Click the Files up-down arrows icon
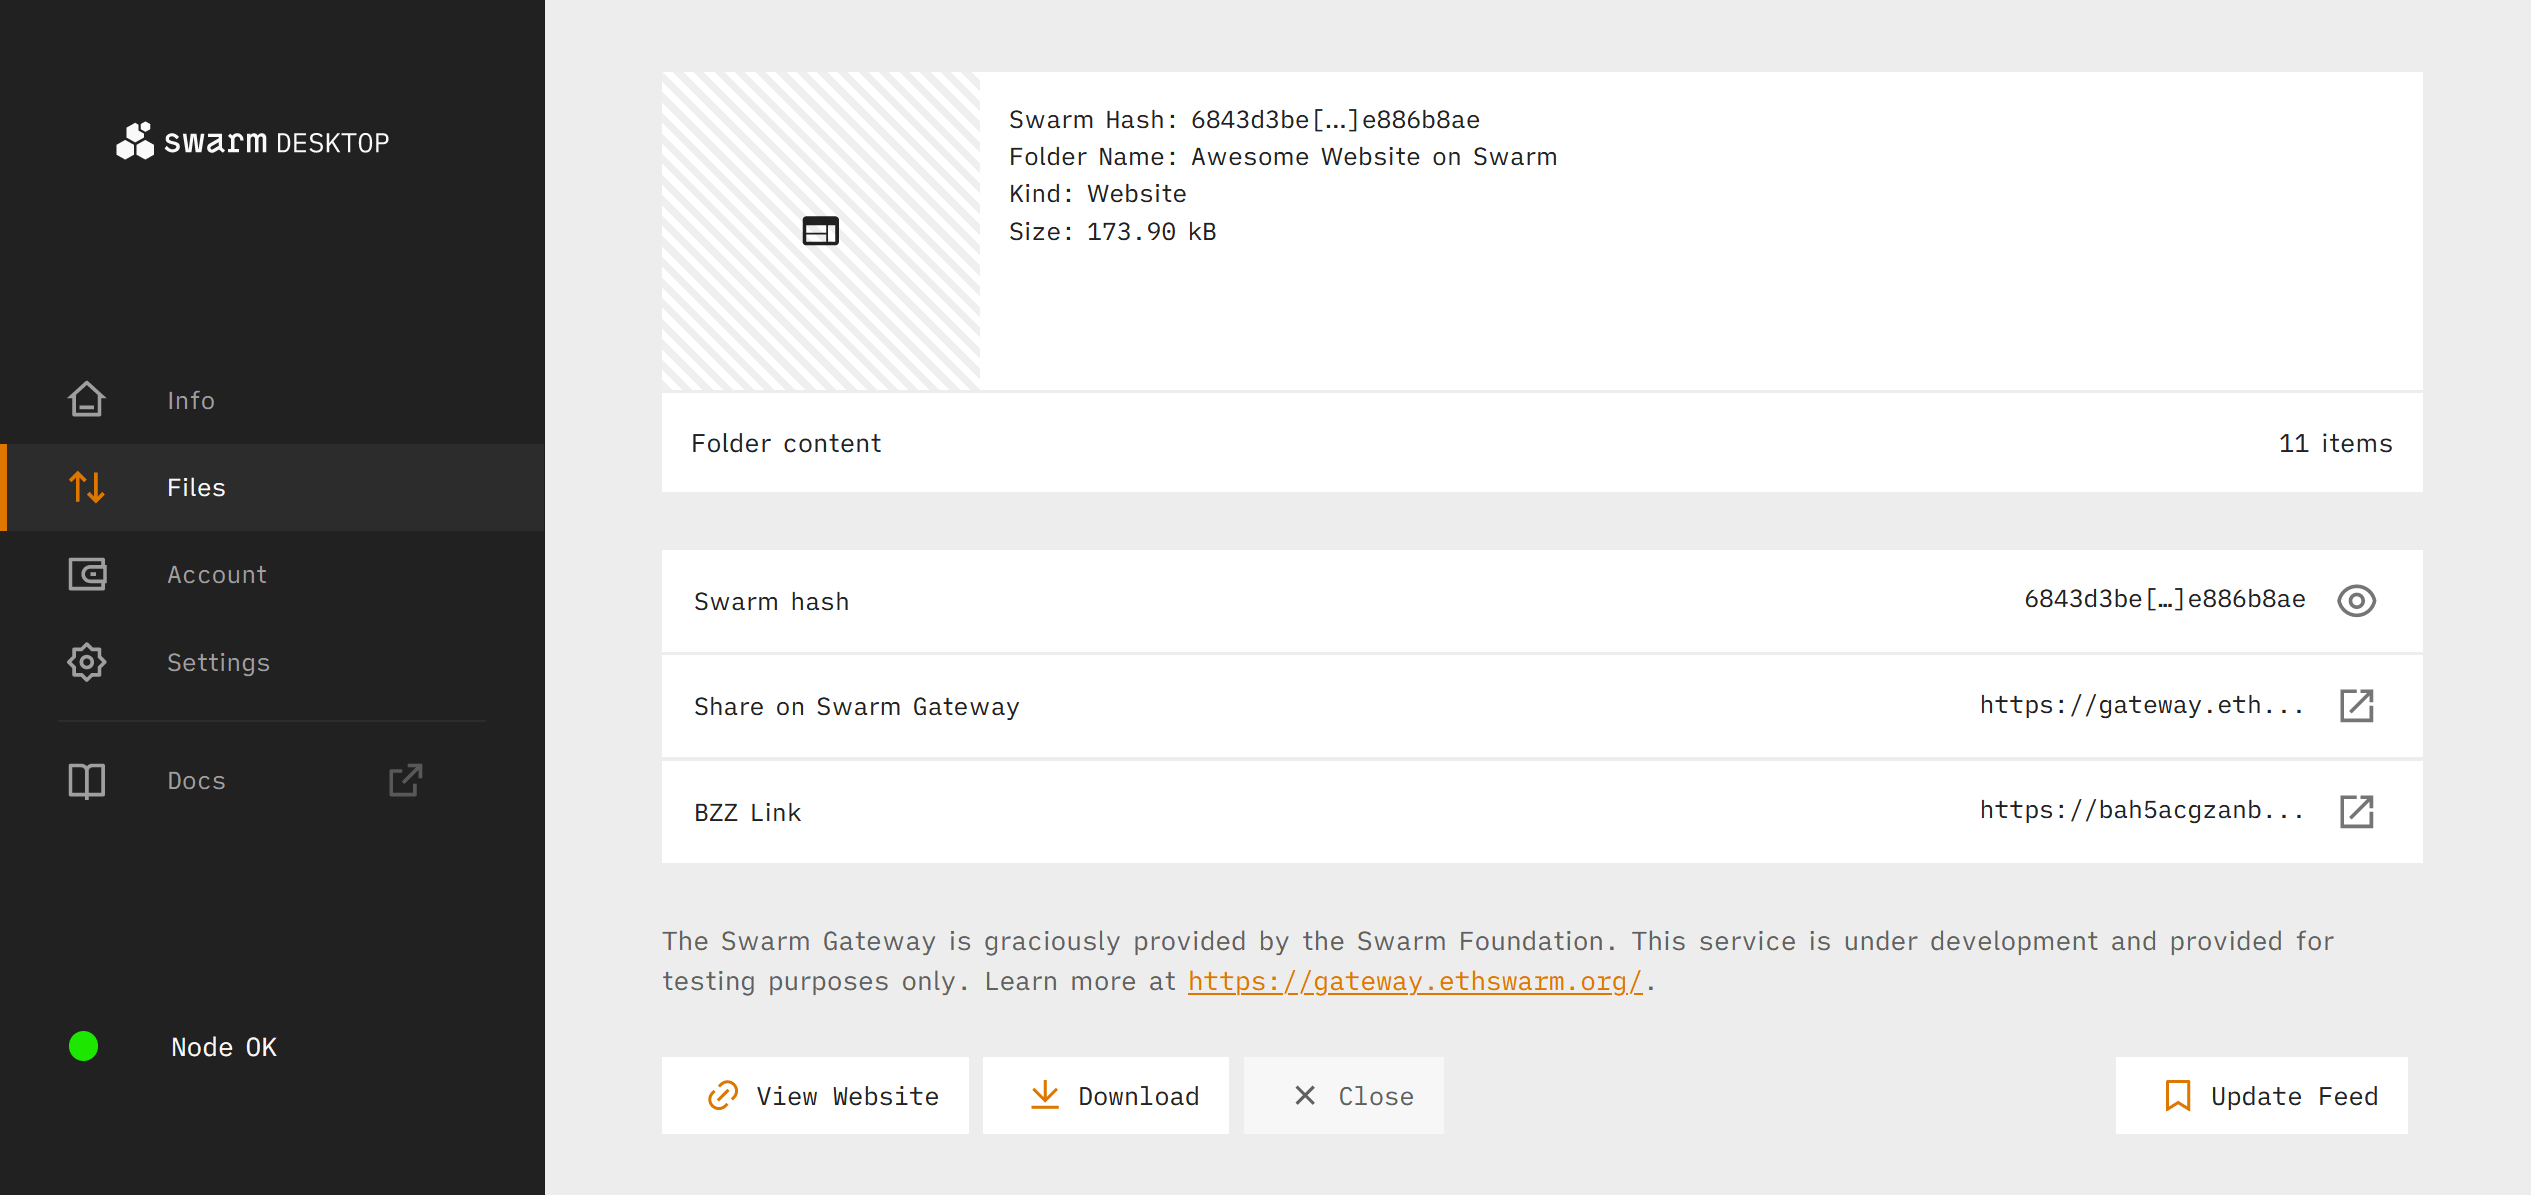 click(87, 487)
